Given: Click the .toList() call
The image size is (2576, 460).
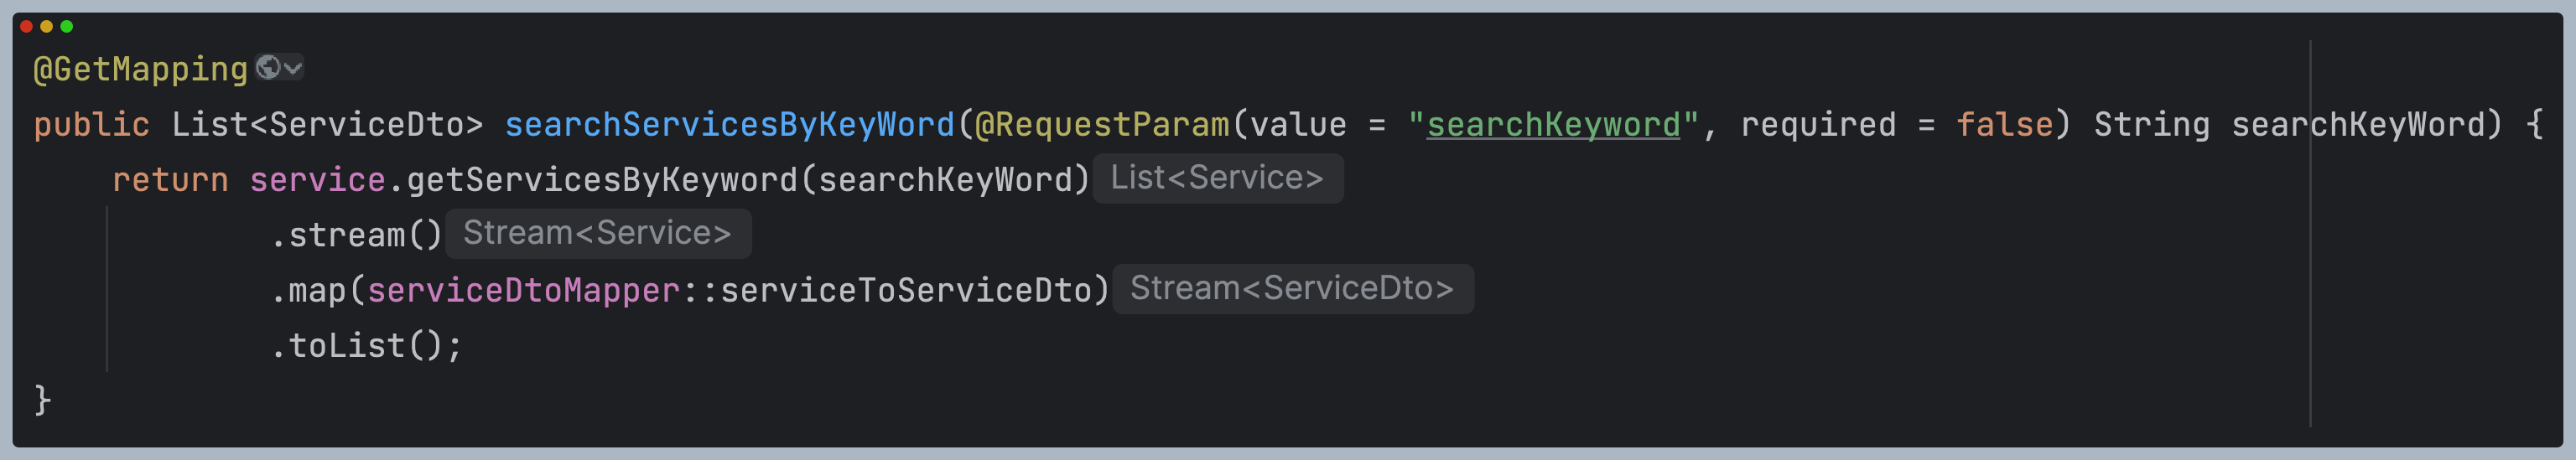Looking at the screenshot, I should pyautogui.click(x=364, y=346).
